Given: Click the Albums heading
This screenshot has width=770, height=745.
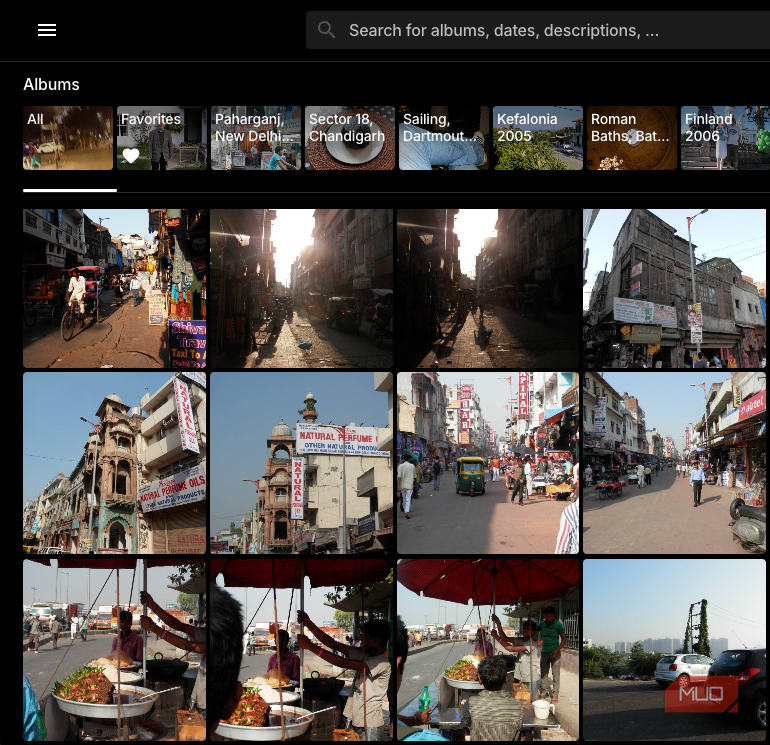Looking at the screenshot, I should coord(51,84).
